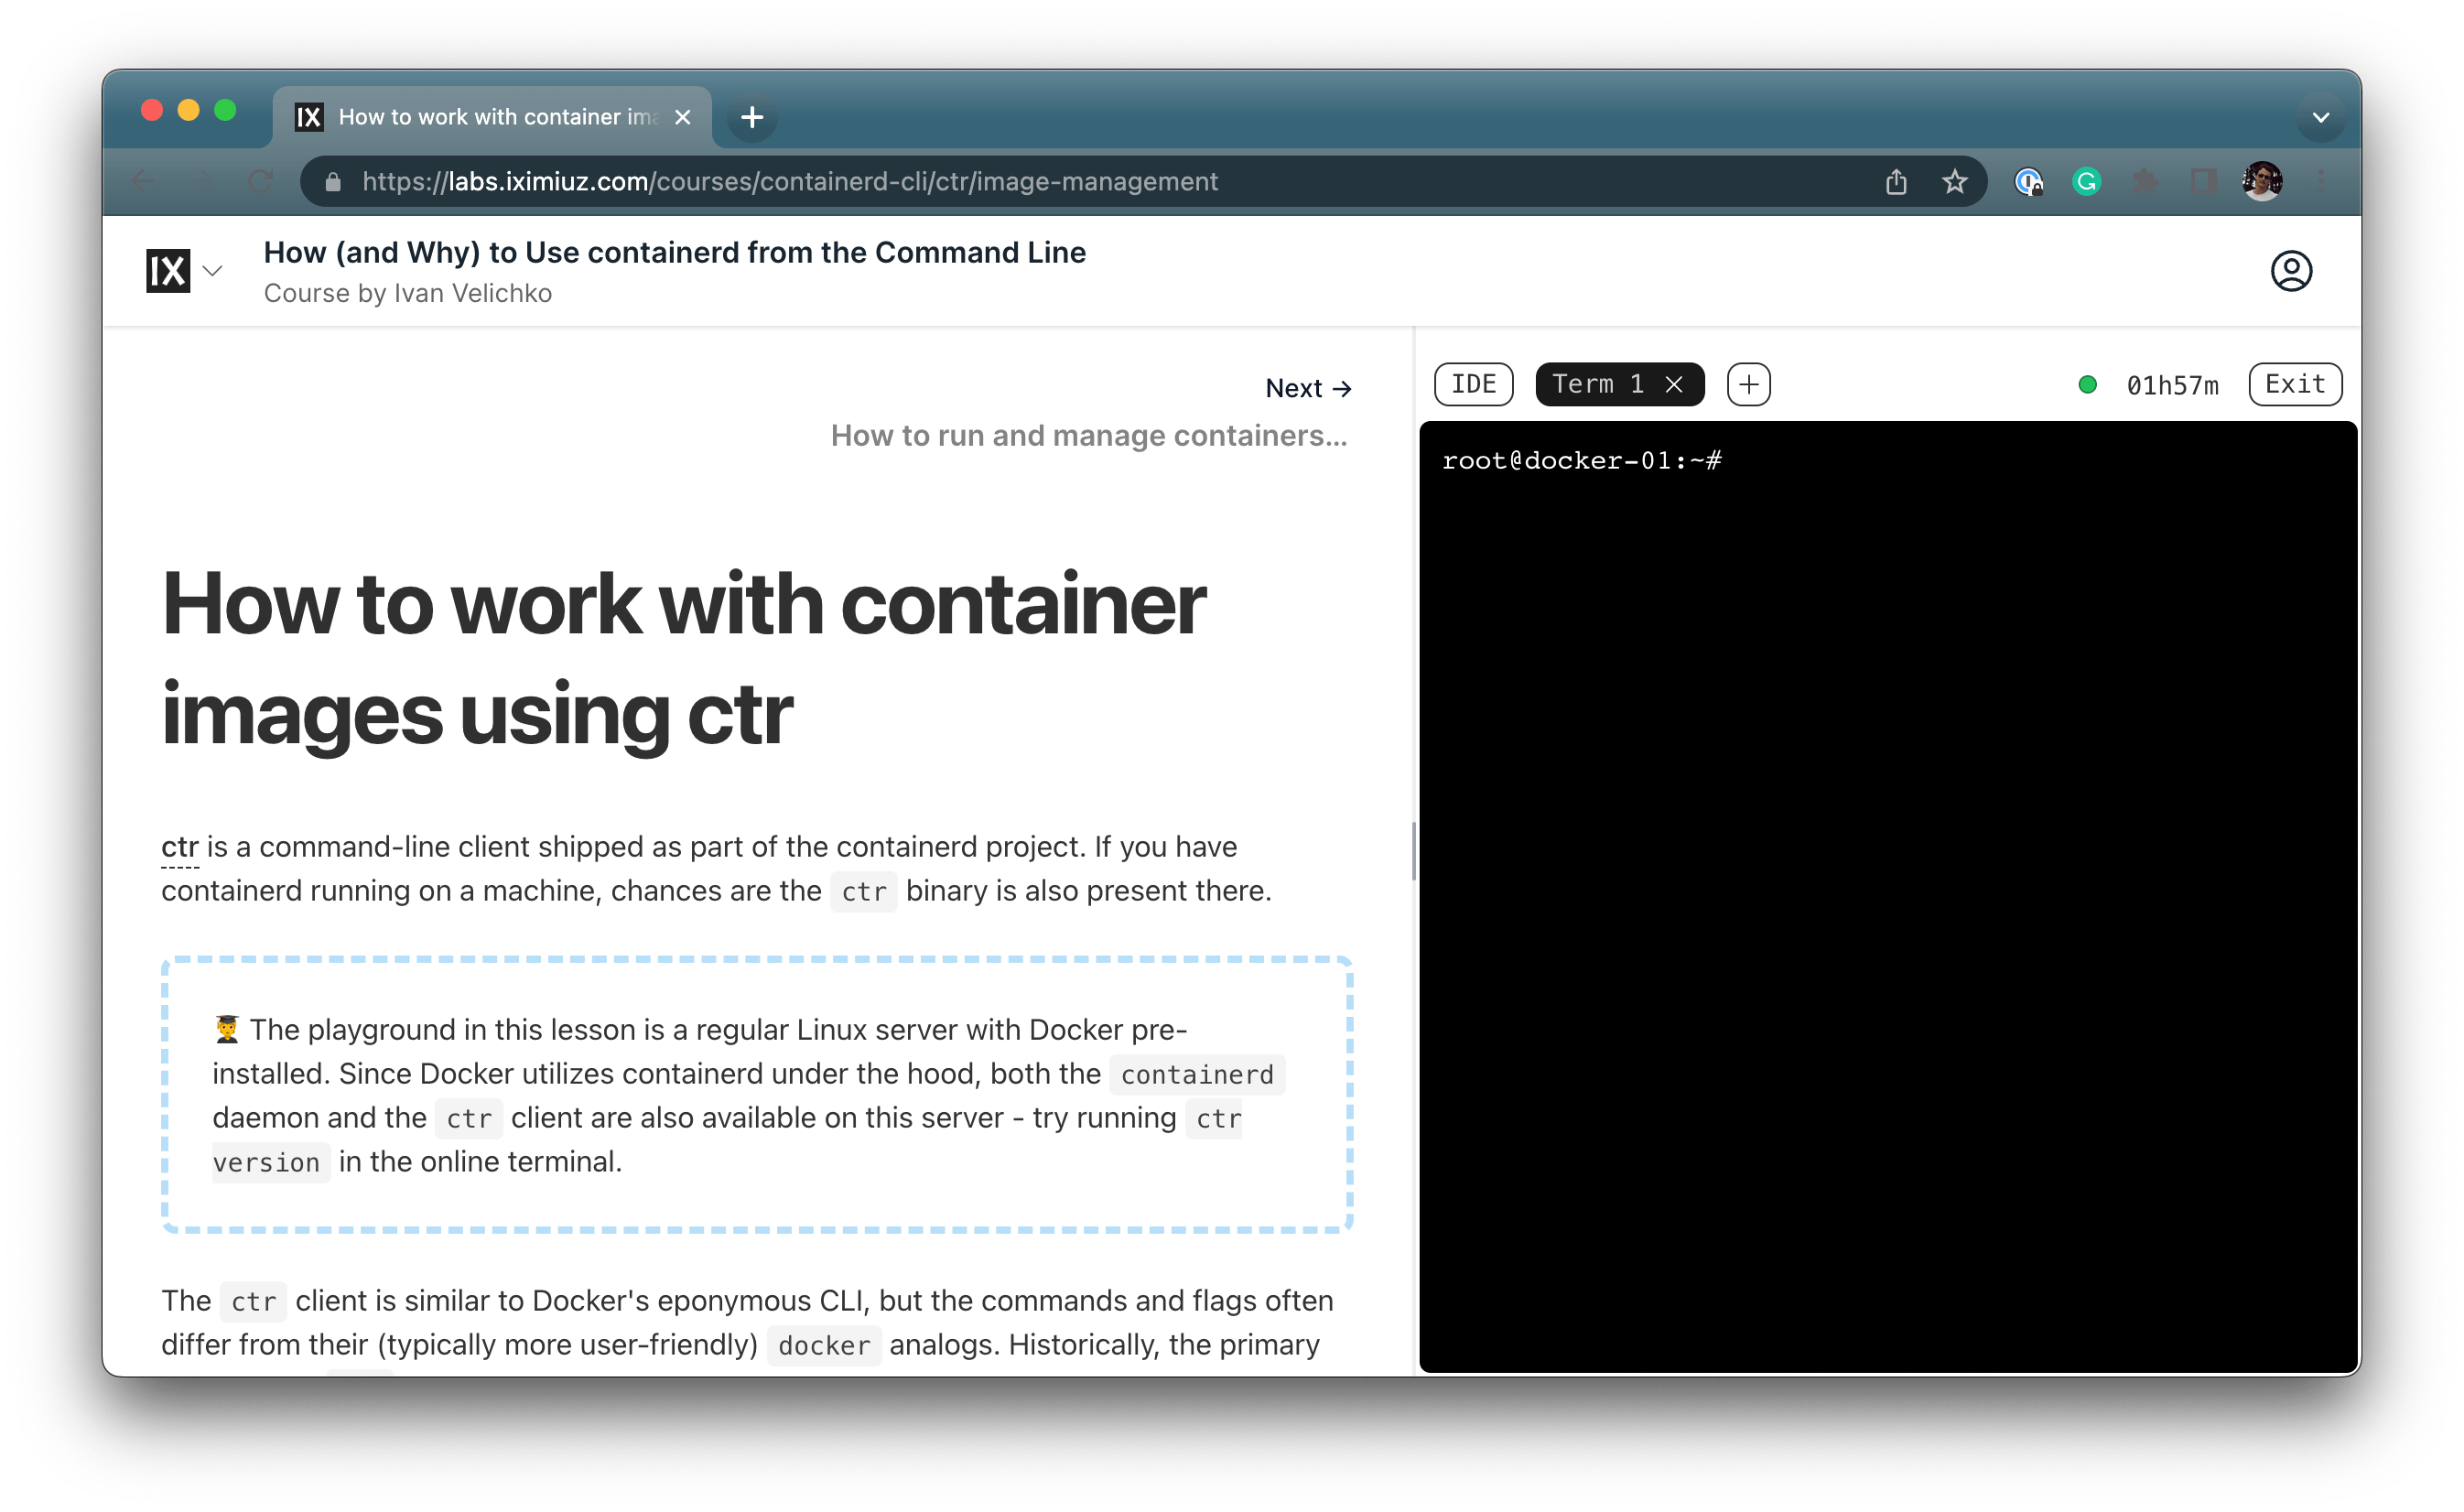2464x1512 pixels.
Task: Click the graduate emoji in the note box
Action: (x=227, y=1029)
